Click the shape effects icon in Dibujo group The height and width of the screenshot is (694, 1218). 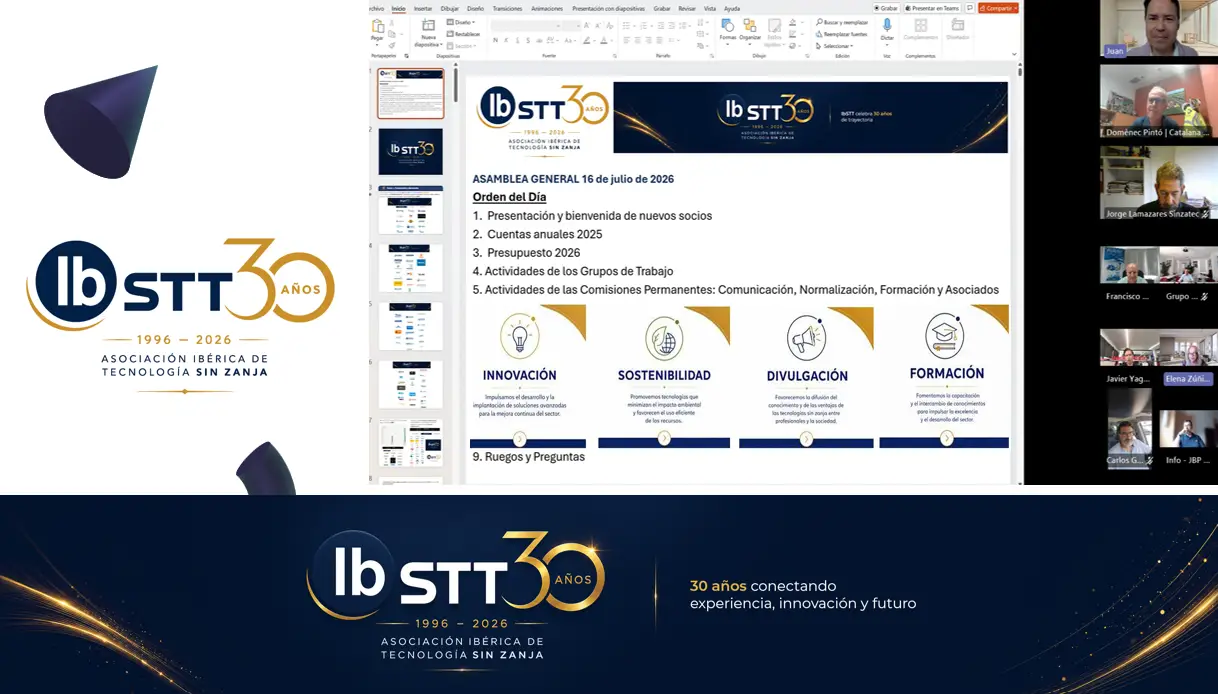click(x=792, y=45)
